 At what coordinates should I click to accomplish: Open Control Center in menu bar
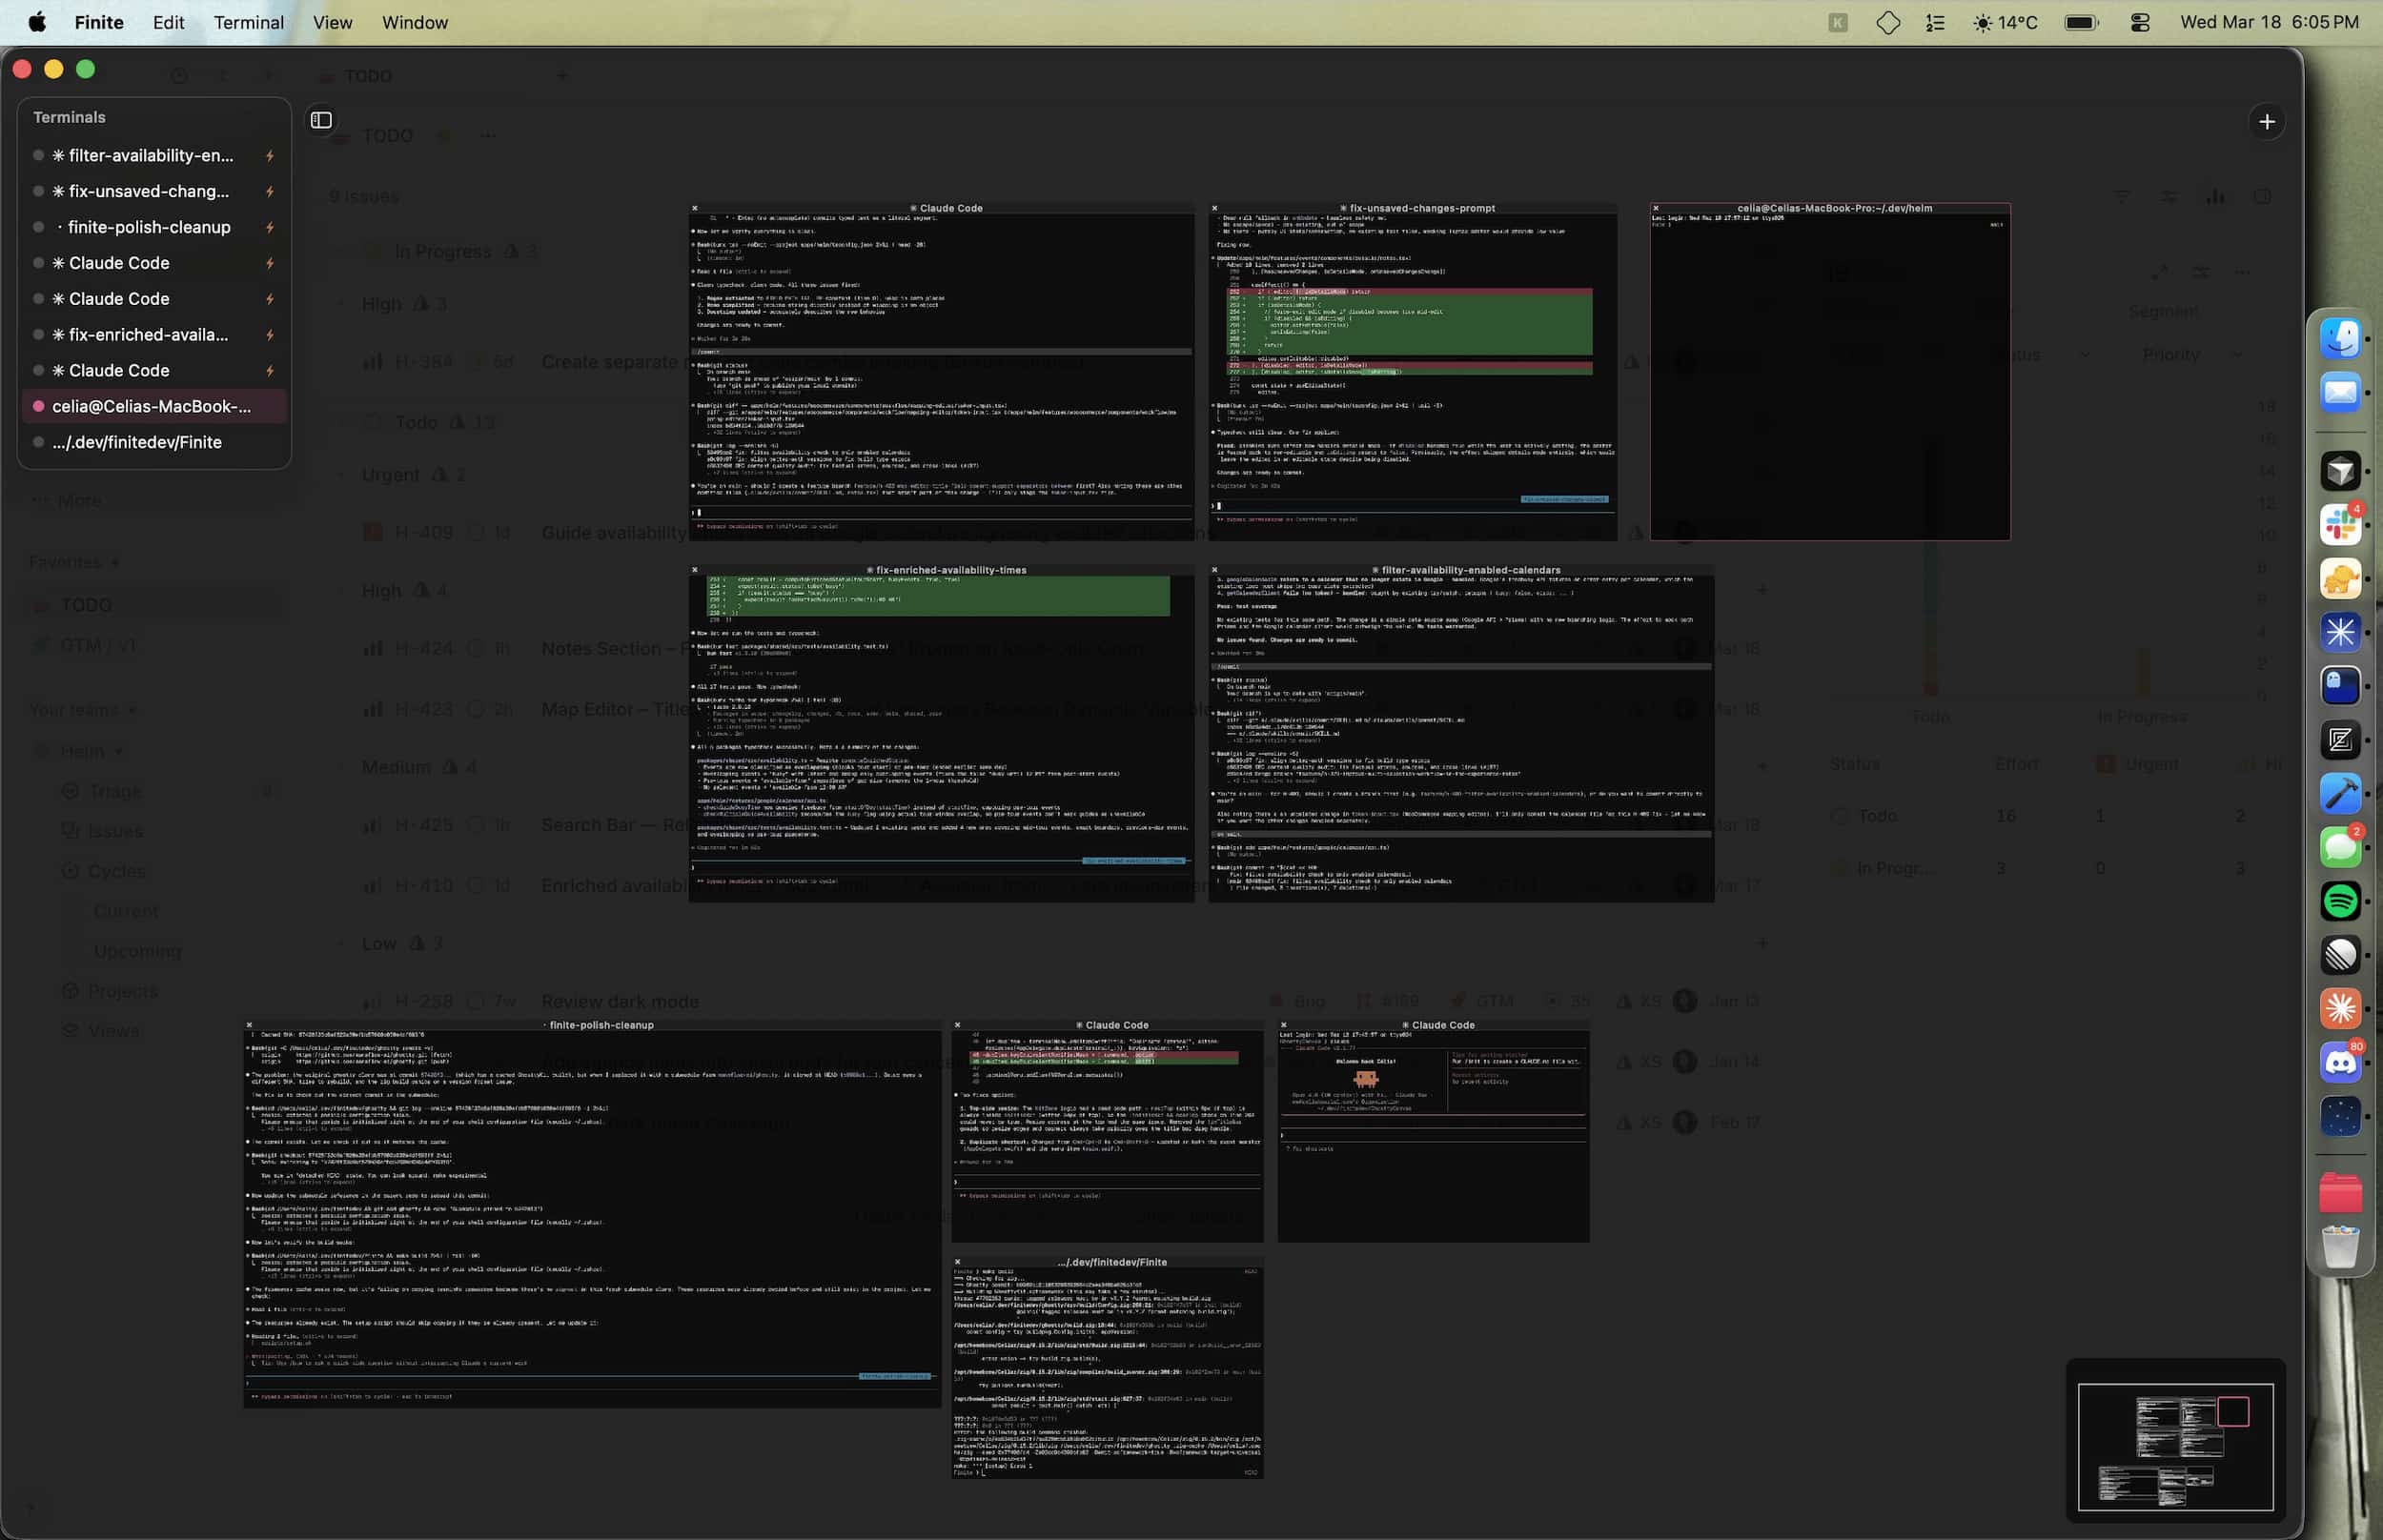(2139, 22)
